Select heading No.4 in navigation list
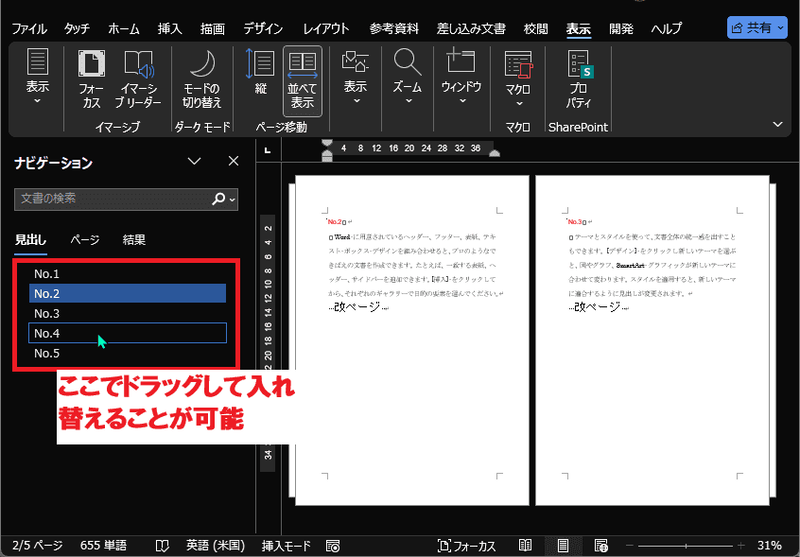Viewport: 800px width, 557px height. pyautogui.click(x=128, y=333)
